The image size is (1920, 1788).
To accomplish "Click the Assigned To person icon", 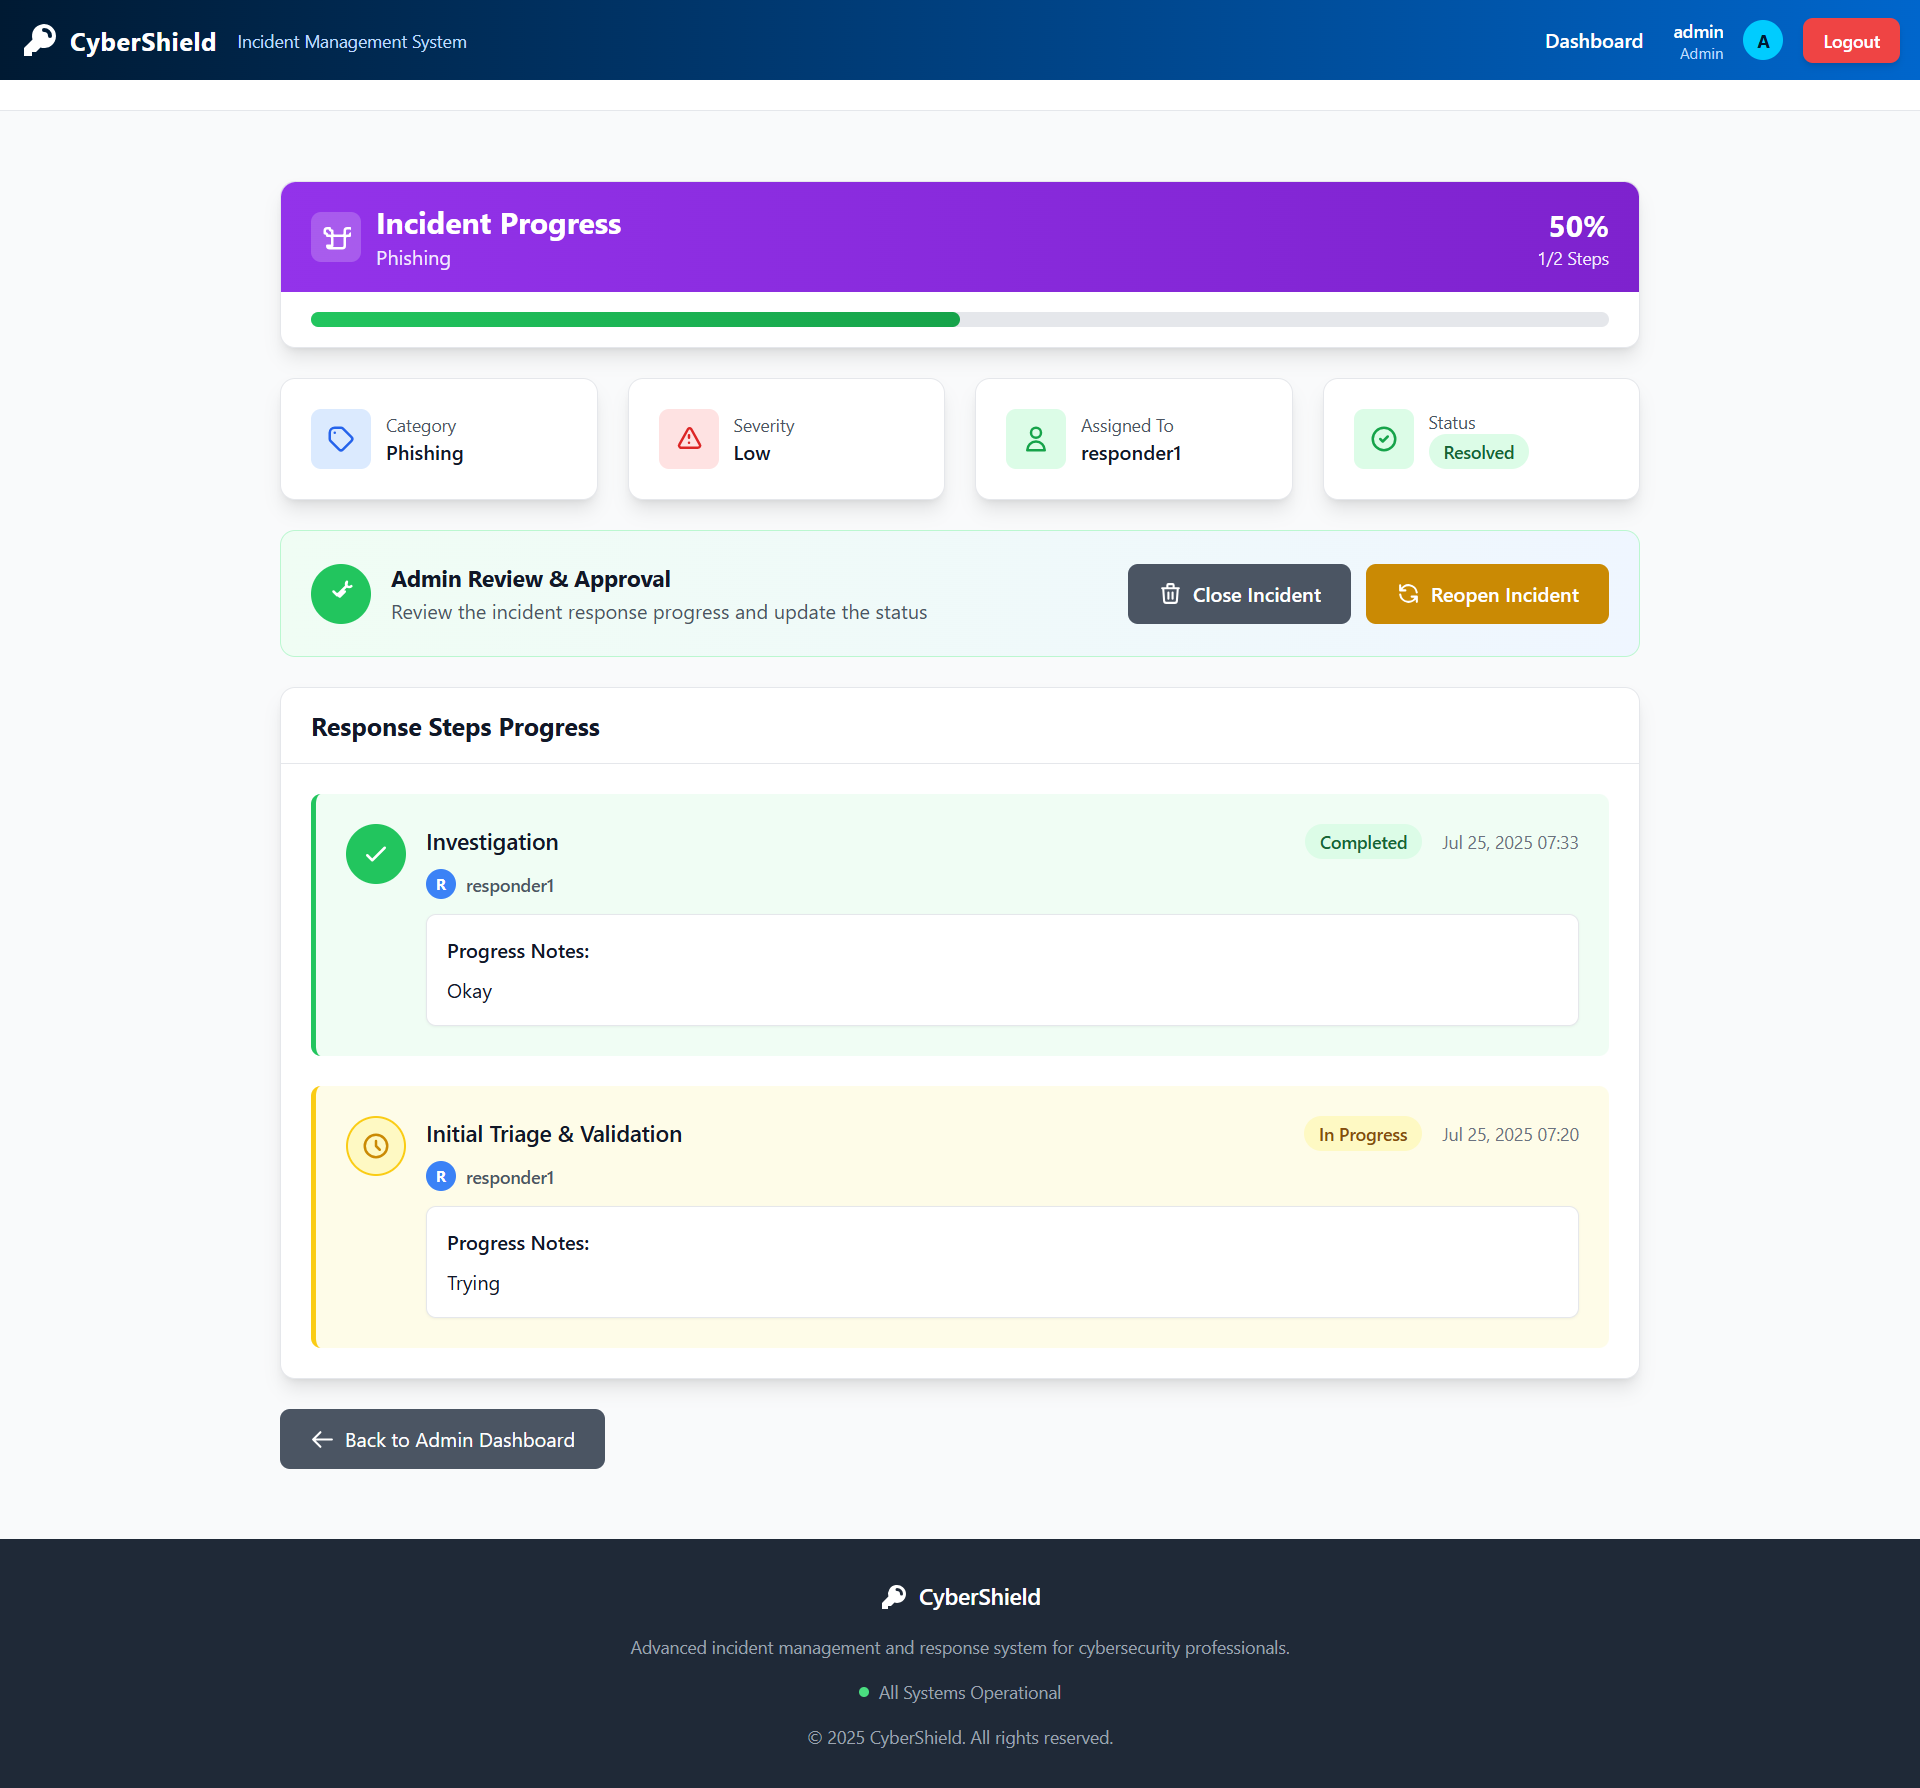I will pos(1036,439).
